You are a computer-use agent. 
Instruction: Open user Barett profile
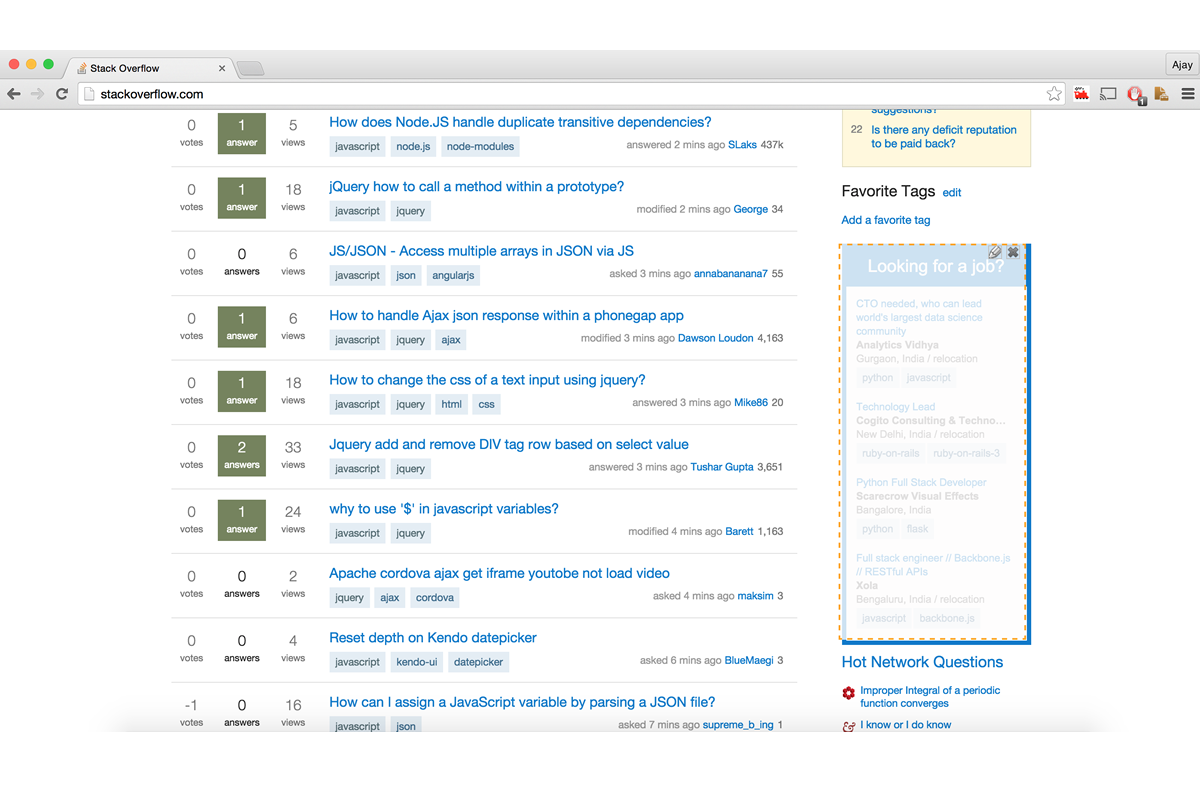point(739,533)
